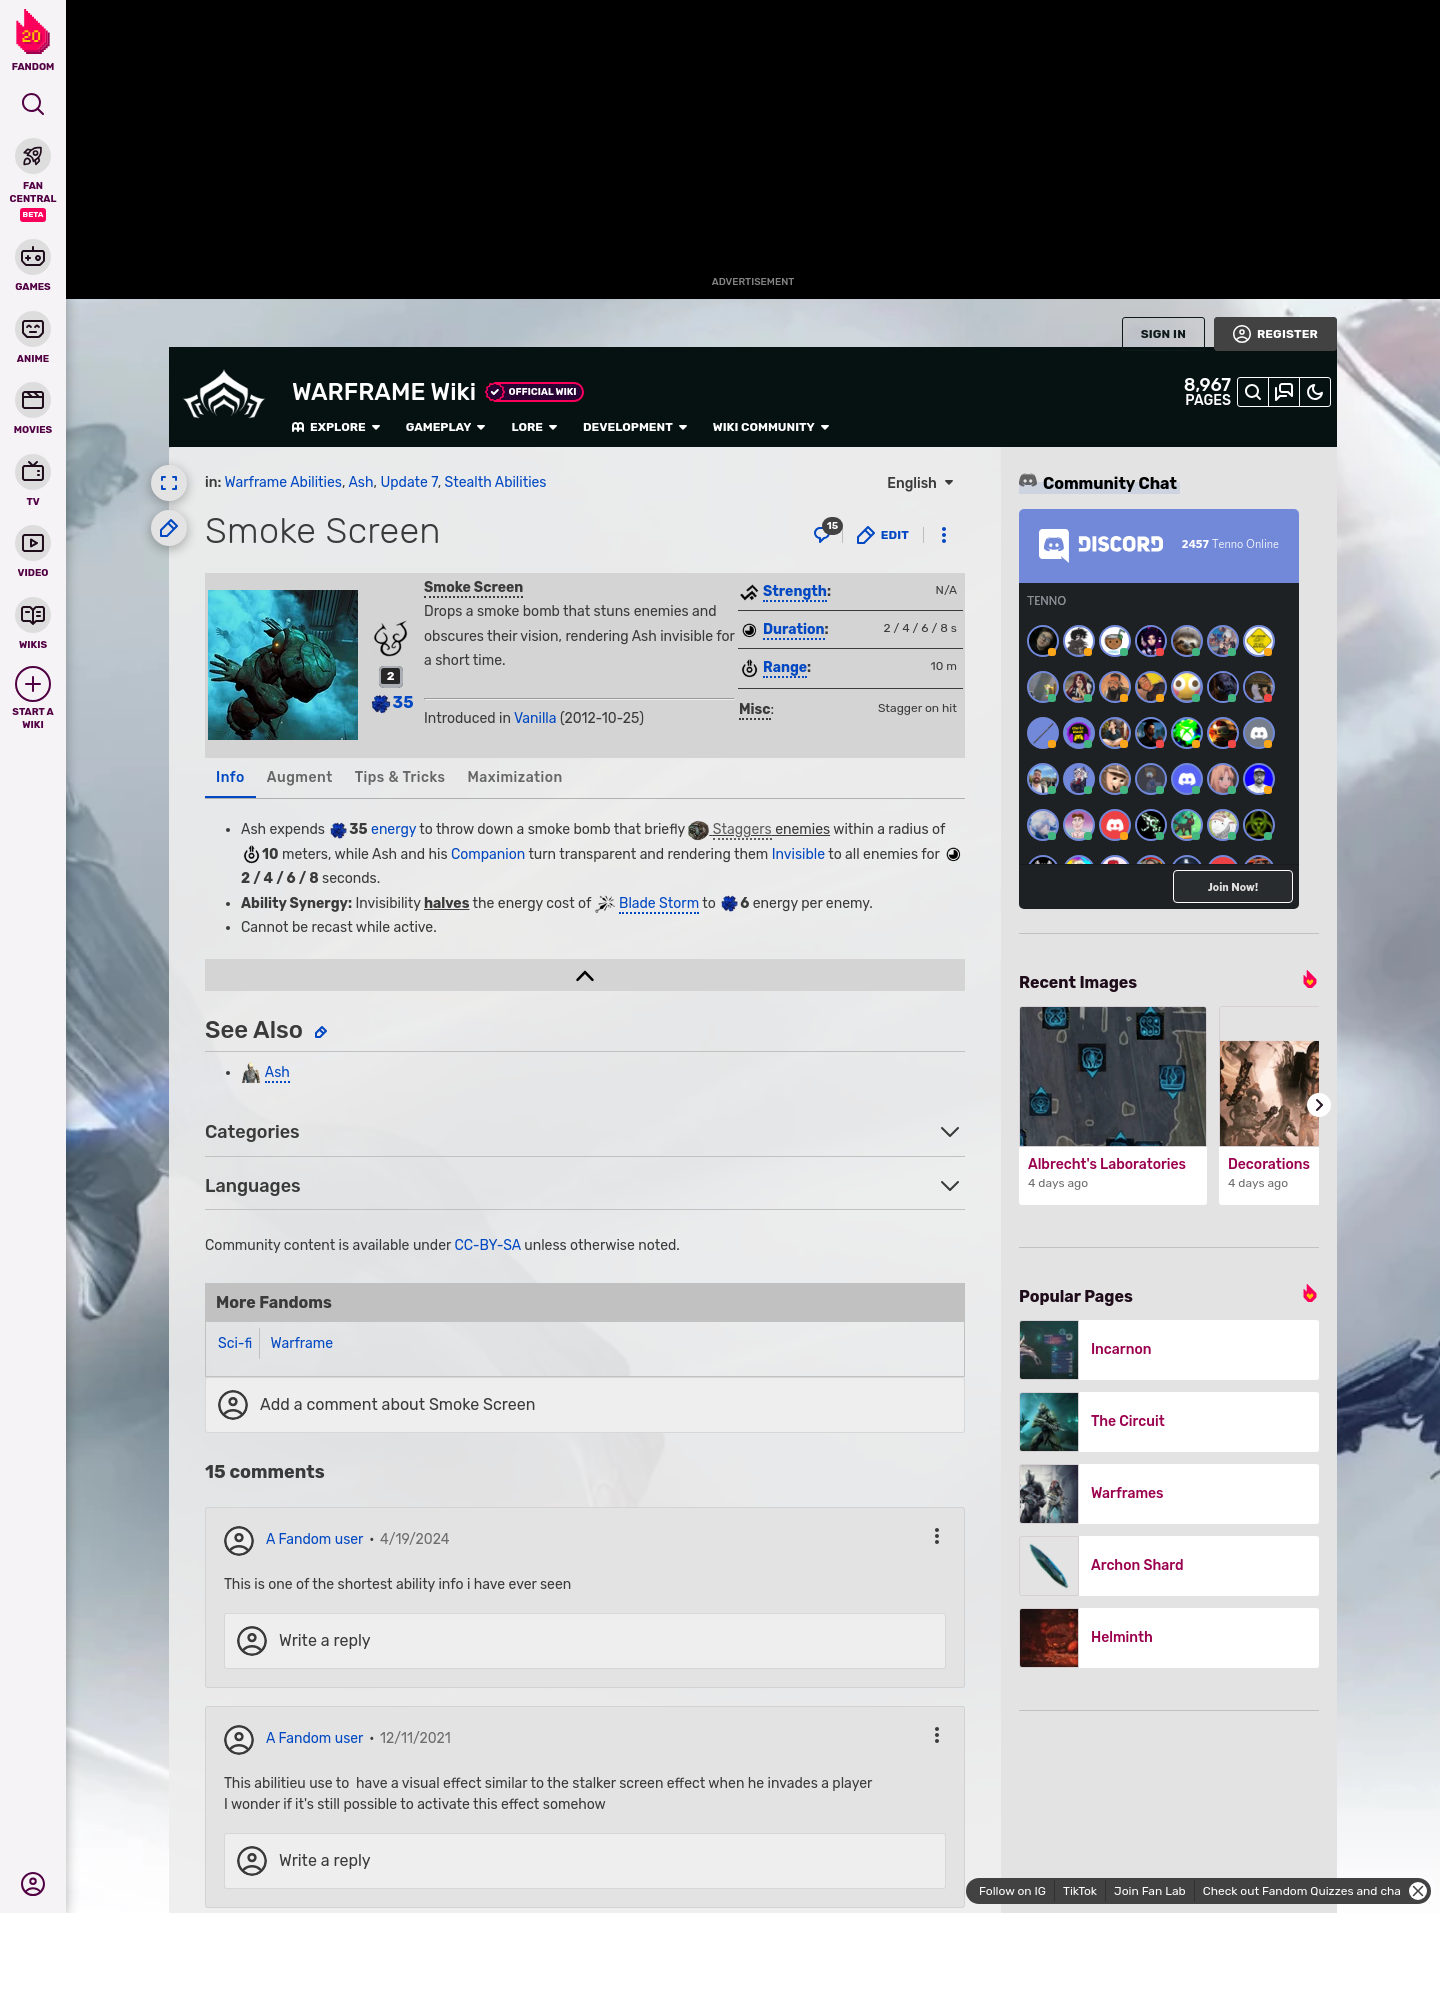Switch to the Augment tab
The width and height of the screenshot is (1440, 2000).
click(x=299, y=777)
